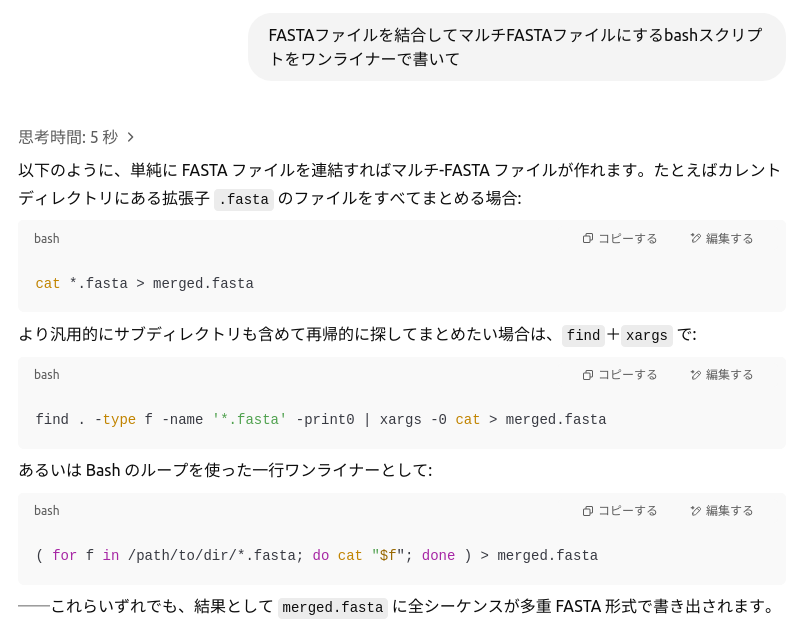Copy the find xargs code block

[620, 375]
